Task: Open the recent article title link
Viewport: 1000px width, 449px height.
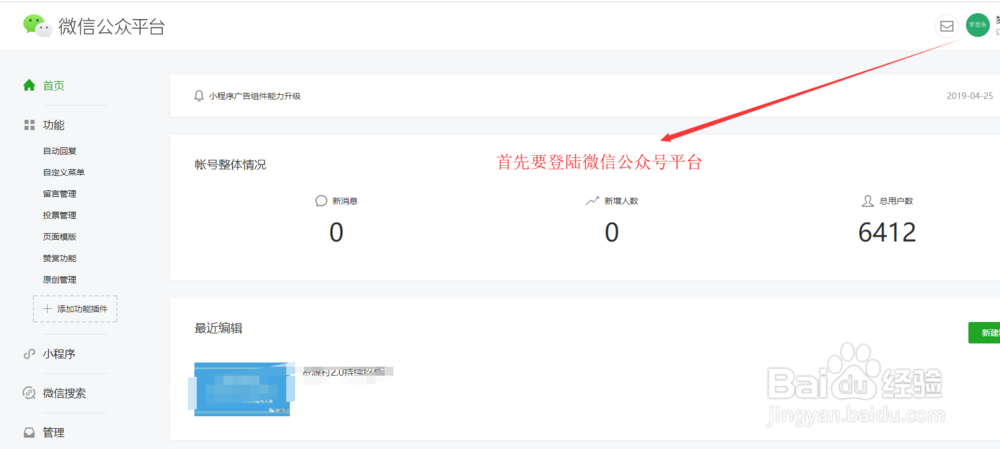Action: pyautogui.click(x=348, y=371)
